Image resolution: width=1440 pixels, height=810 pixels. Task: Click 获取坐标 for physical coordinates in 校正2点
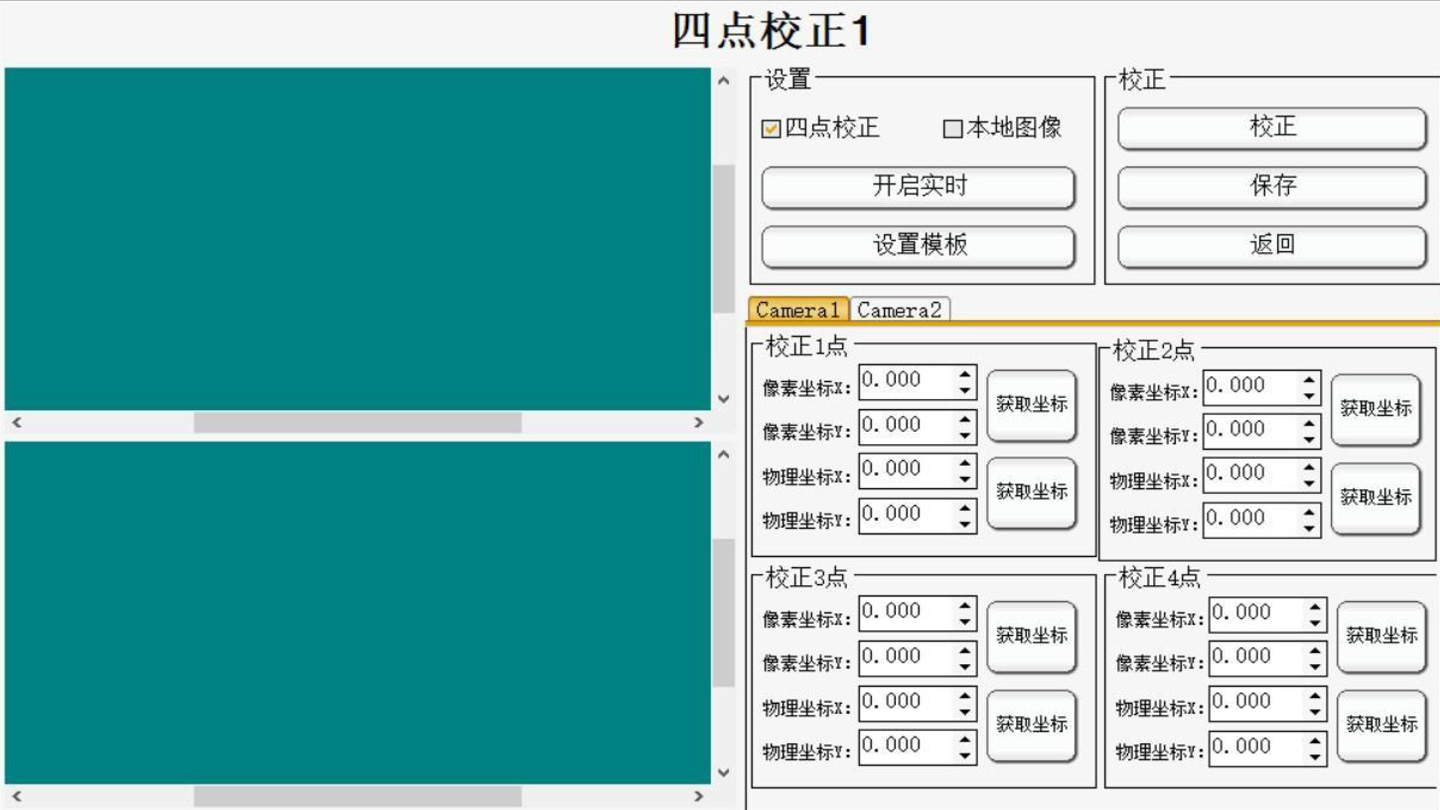(x=1376, y=495)
